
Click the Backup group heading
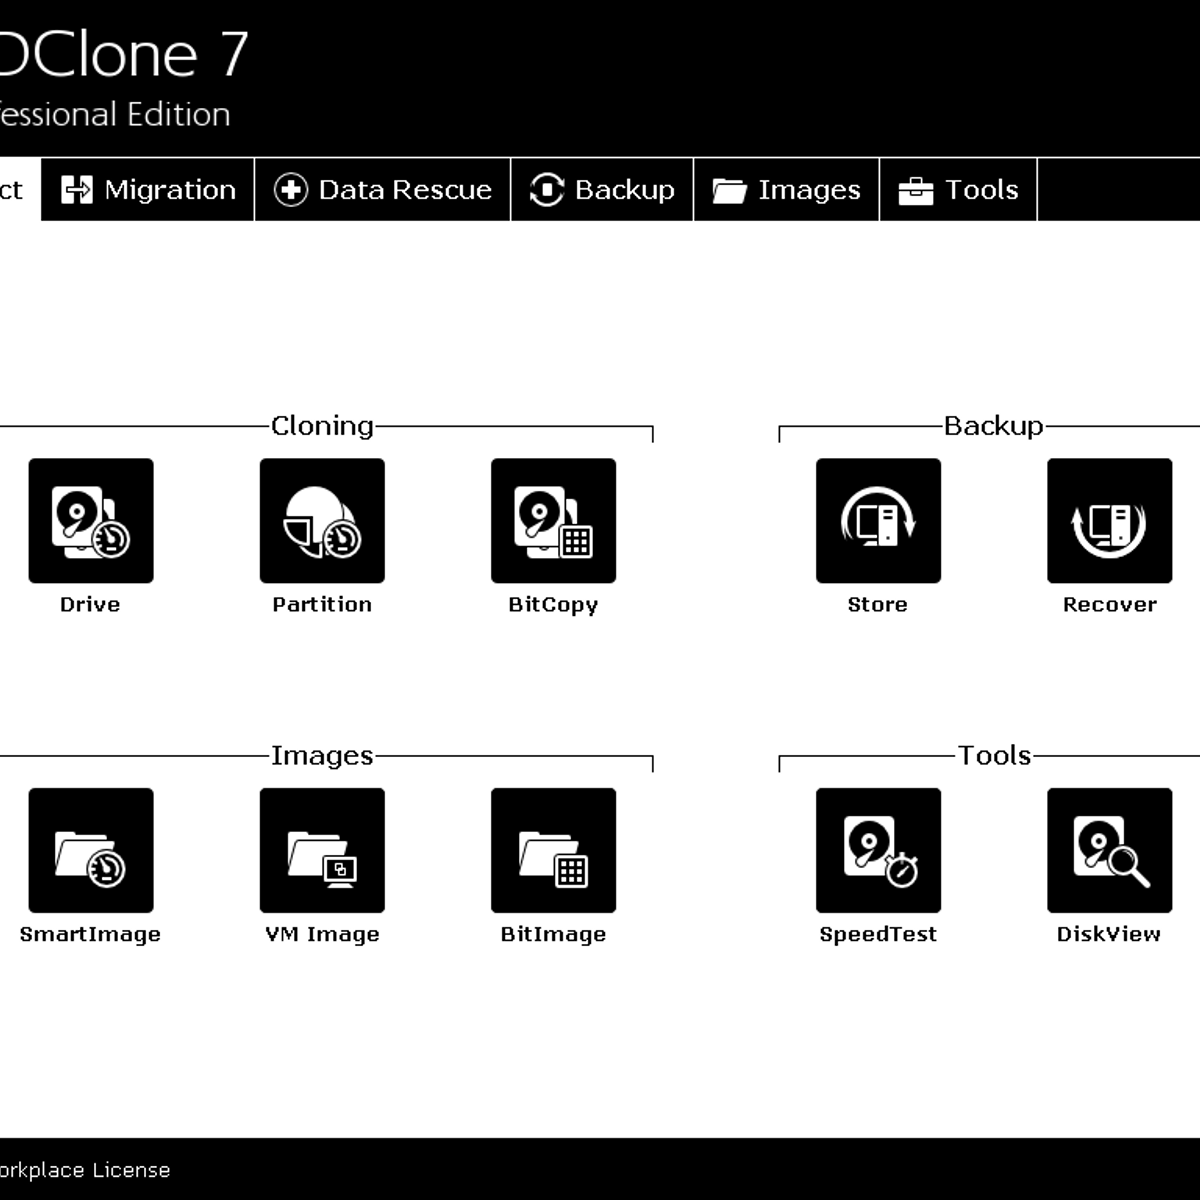pyautogui.click(x=993, y=426)
